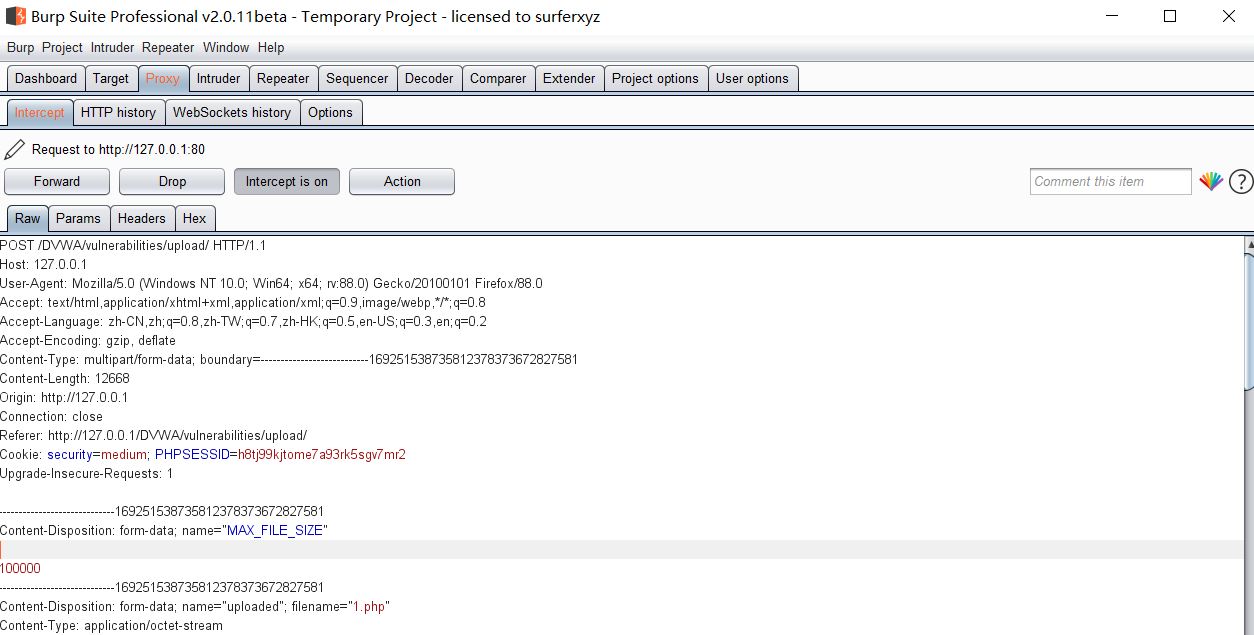Click the filename "1.php" value
Viewport: 1254px width, 635px height.
[x=369, y=607]
